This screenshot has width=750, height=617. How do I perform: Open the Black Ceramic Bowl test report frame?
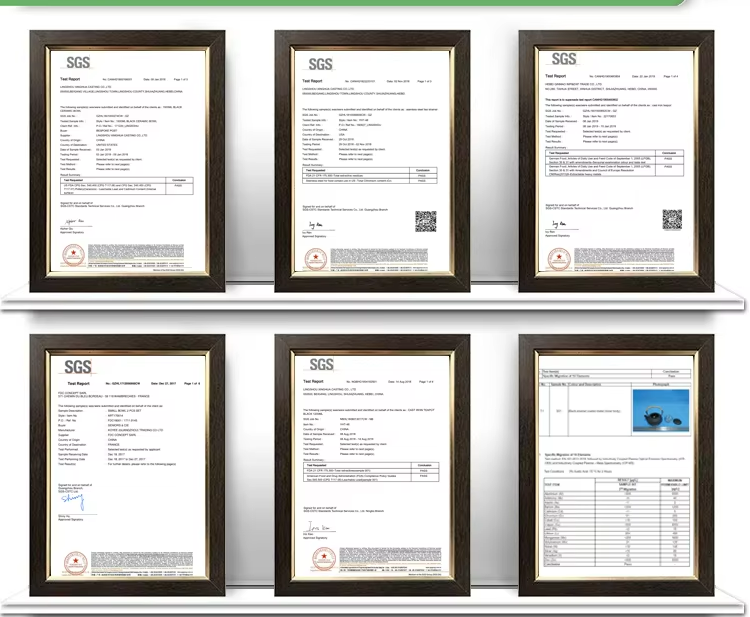(x=127, y=161)
